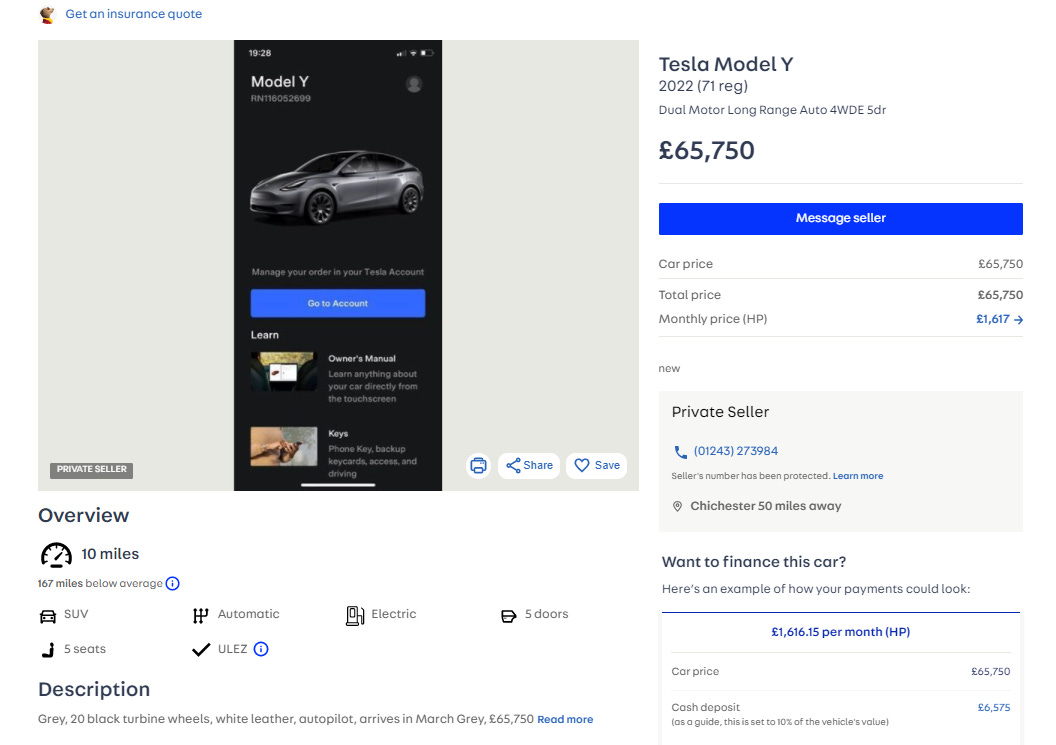Click the location pin beside Chichester
This screenshot has height=745, width=1056.
point(678,506)
